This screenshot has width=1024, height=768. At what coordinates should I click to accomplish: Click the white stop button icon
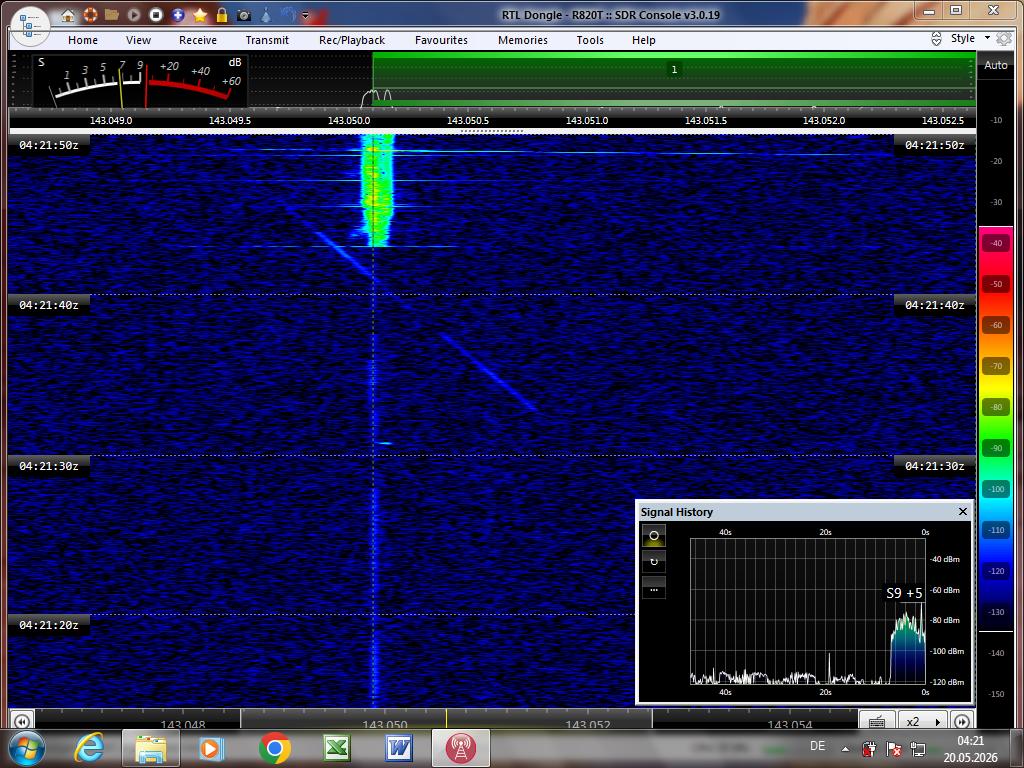pos(155,14)
